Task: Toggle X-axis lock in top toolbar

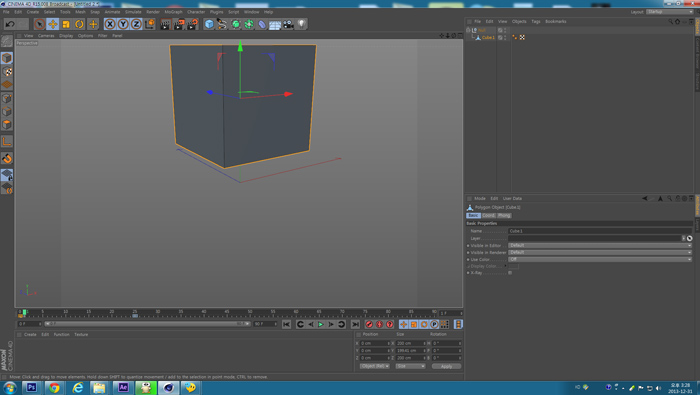Action: 110,24
